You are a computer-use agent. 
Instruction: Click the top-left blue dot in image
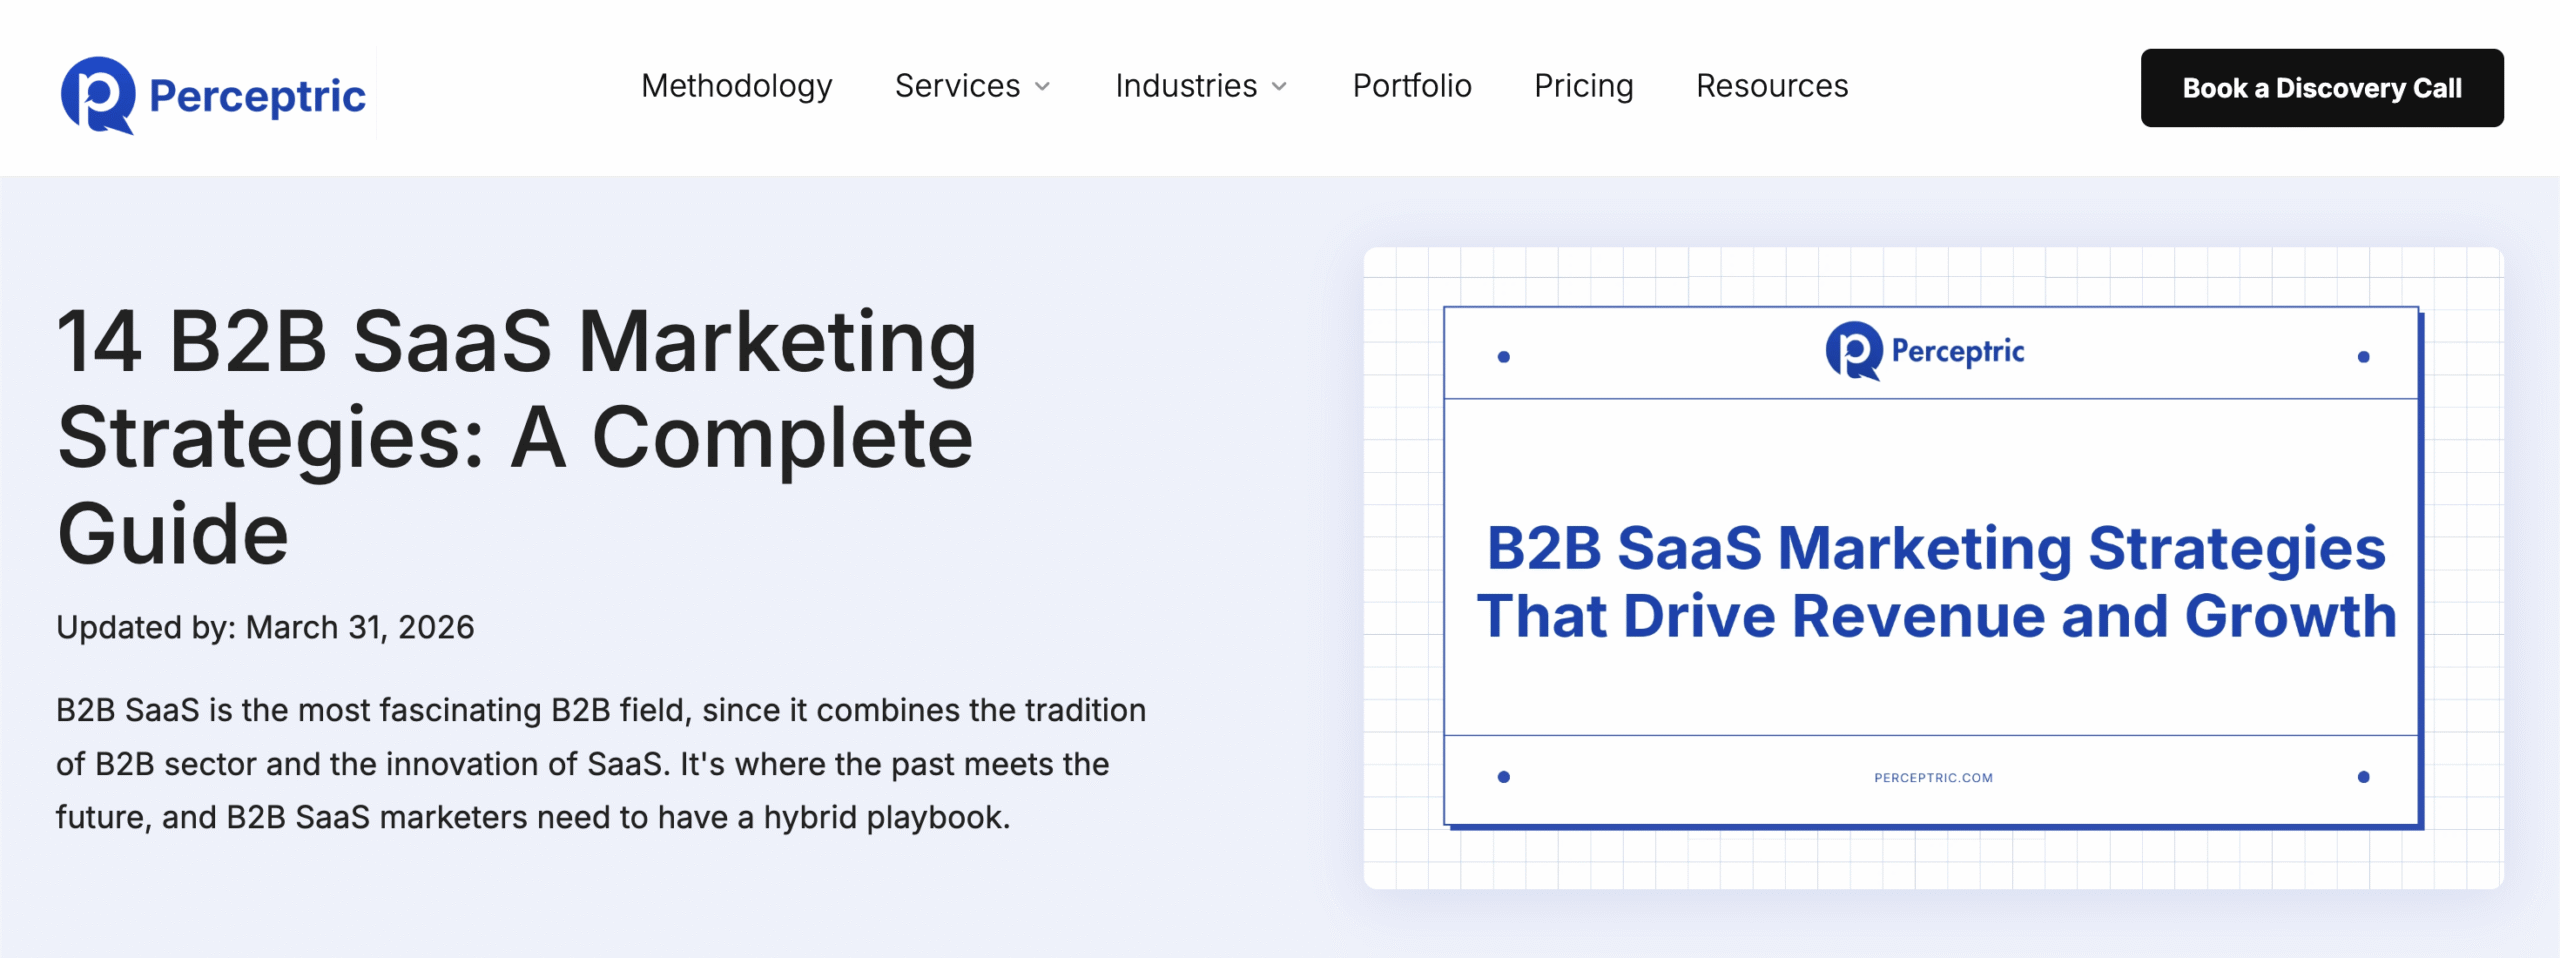1503,357
